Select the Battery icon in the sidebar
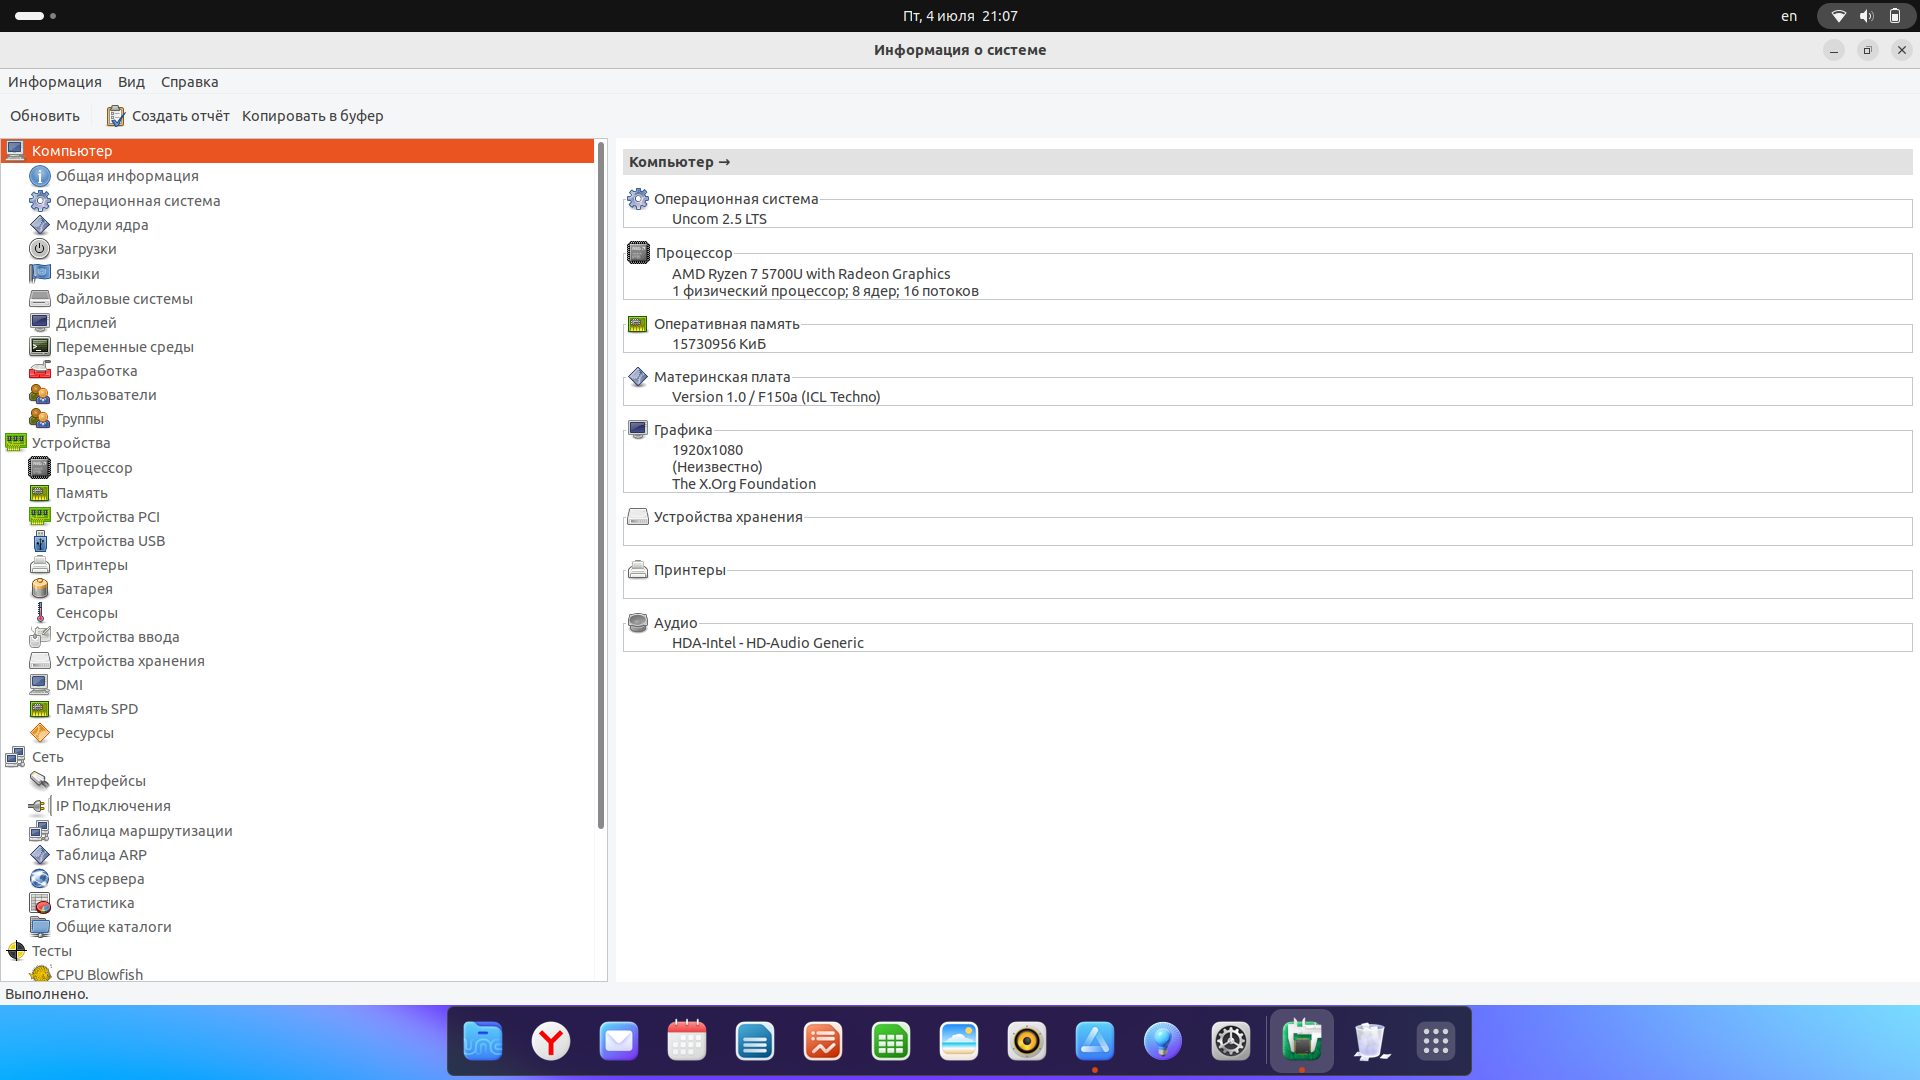Screen dimensions: 1920x1080 tap(40, 589)
